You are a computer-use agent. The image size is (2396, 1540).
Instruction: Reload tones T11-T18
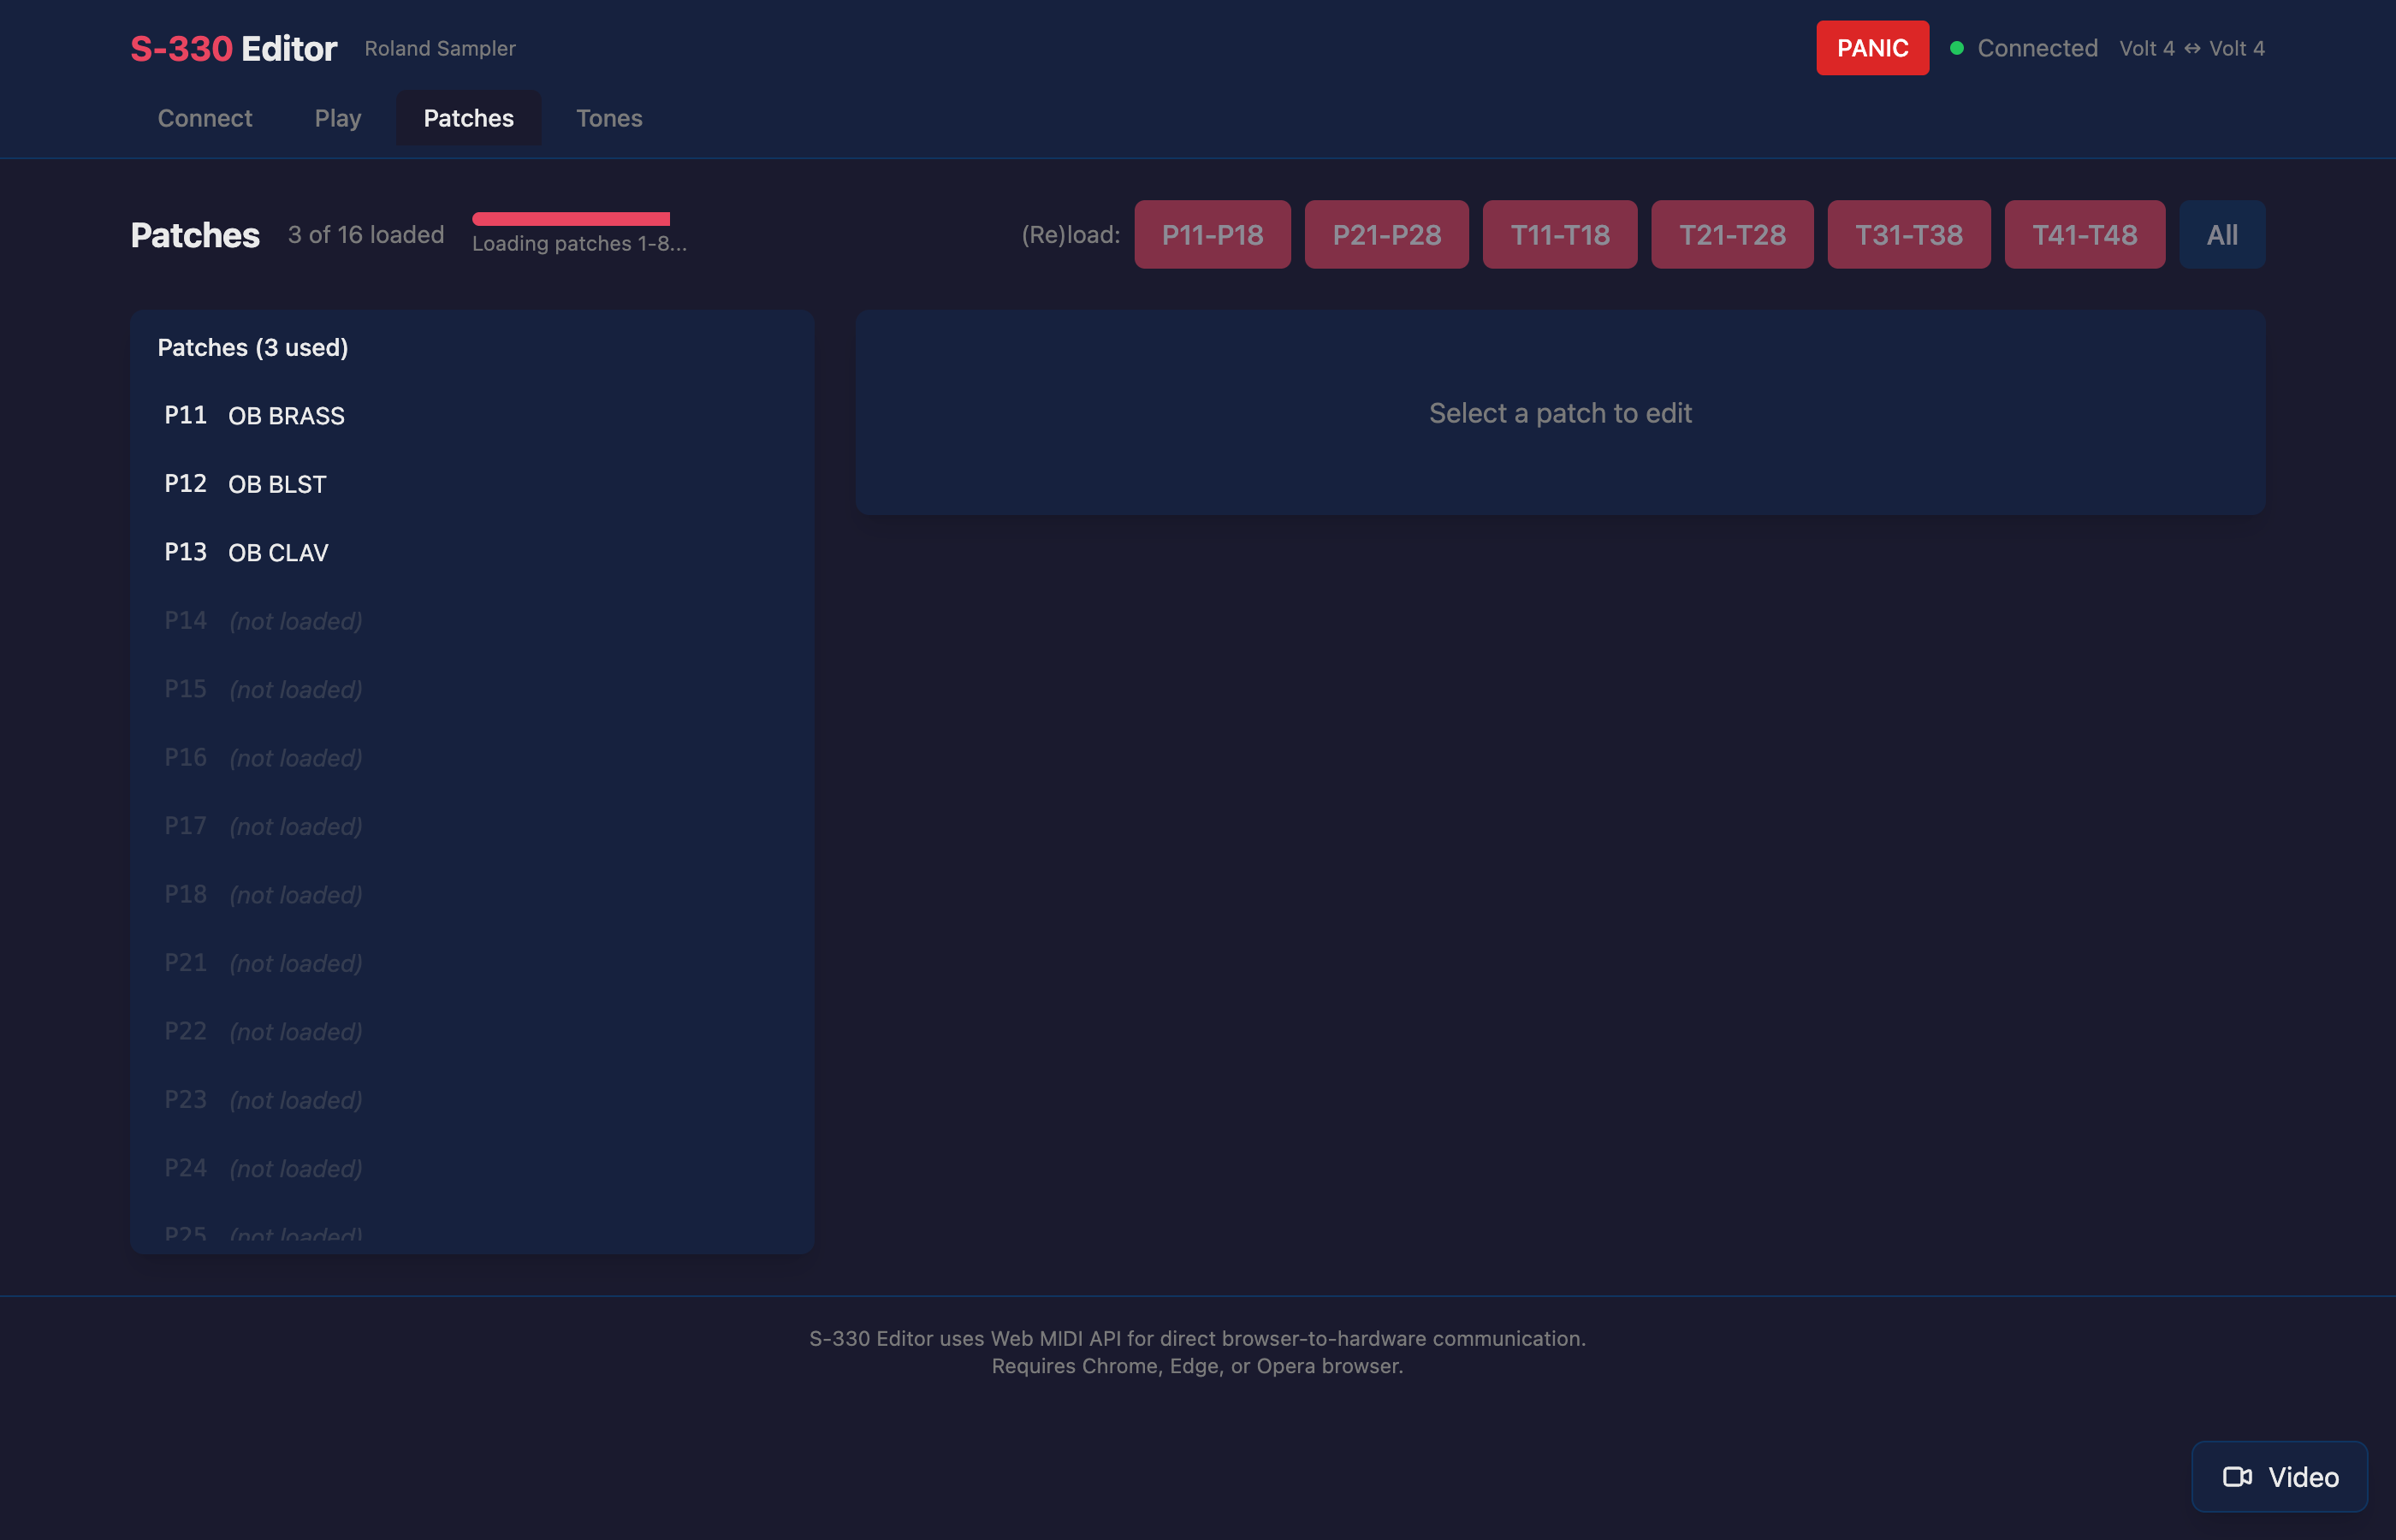1560,234
